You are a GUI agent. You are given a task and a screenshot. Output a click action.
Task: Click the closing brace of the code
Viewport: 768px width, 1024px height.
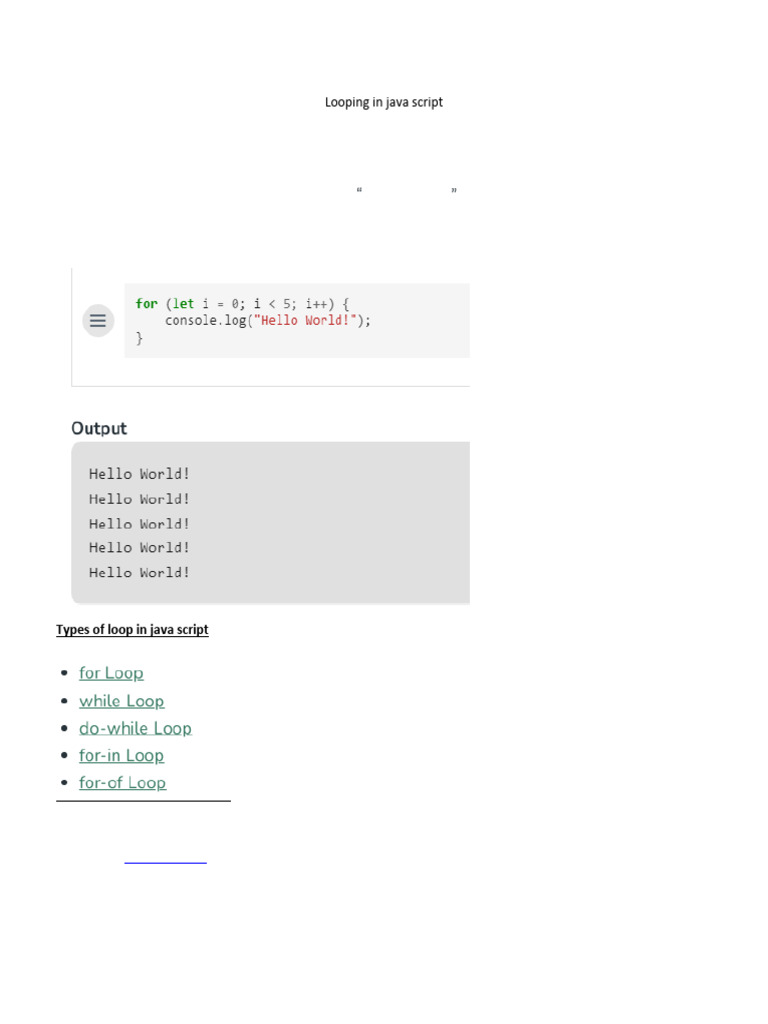click(x=139, y=338)
